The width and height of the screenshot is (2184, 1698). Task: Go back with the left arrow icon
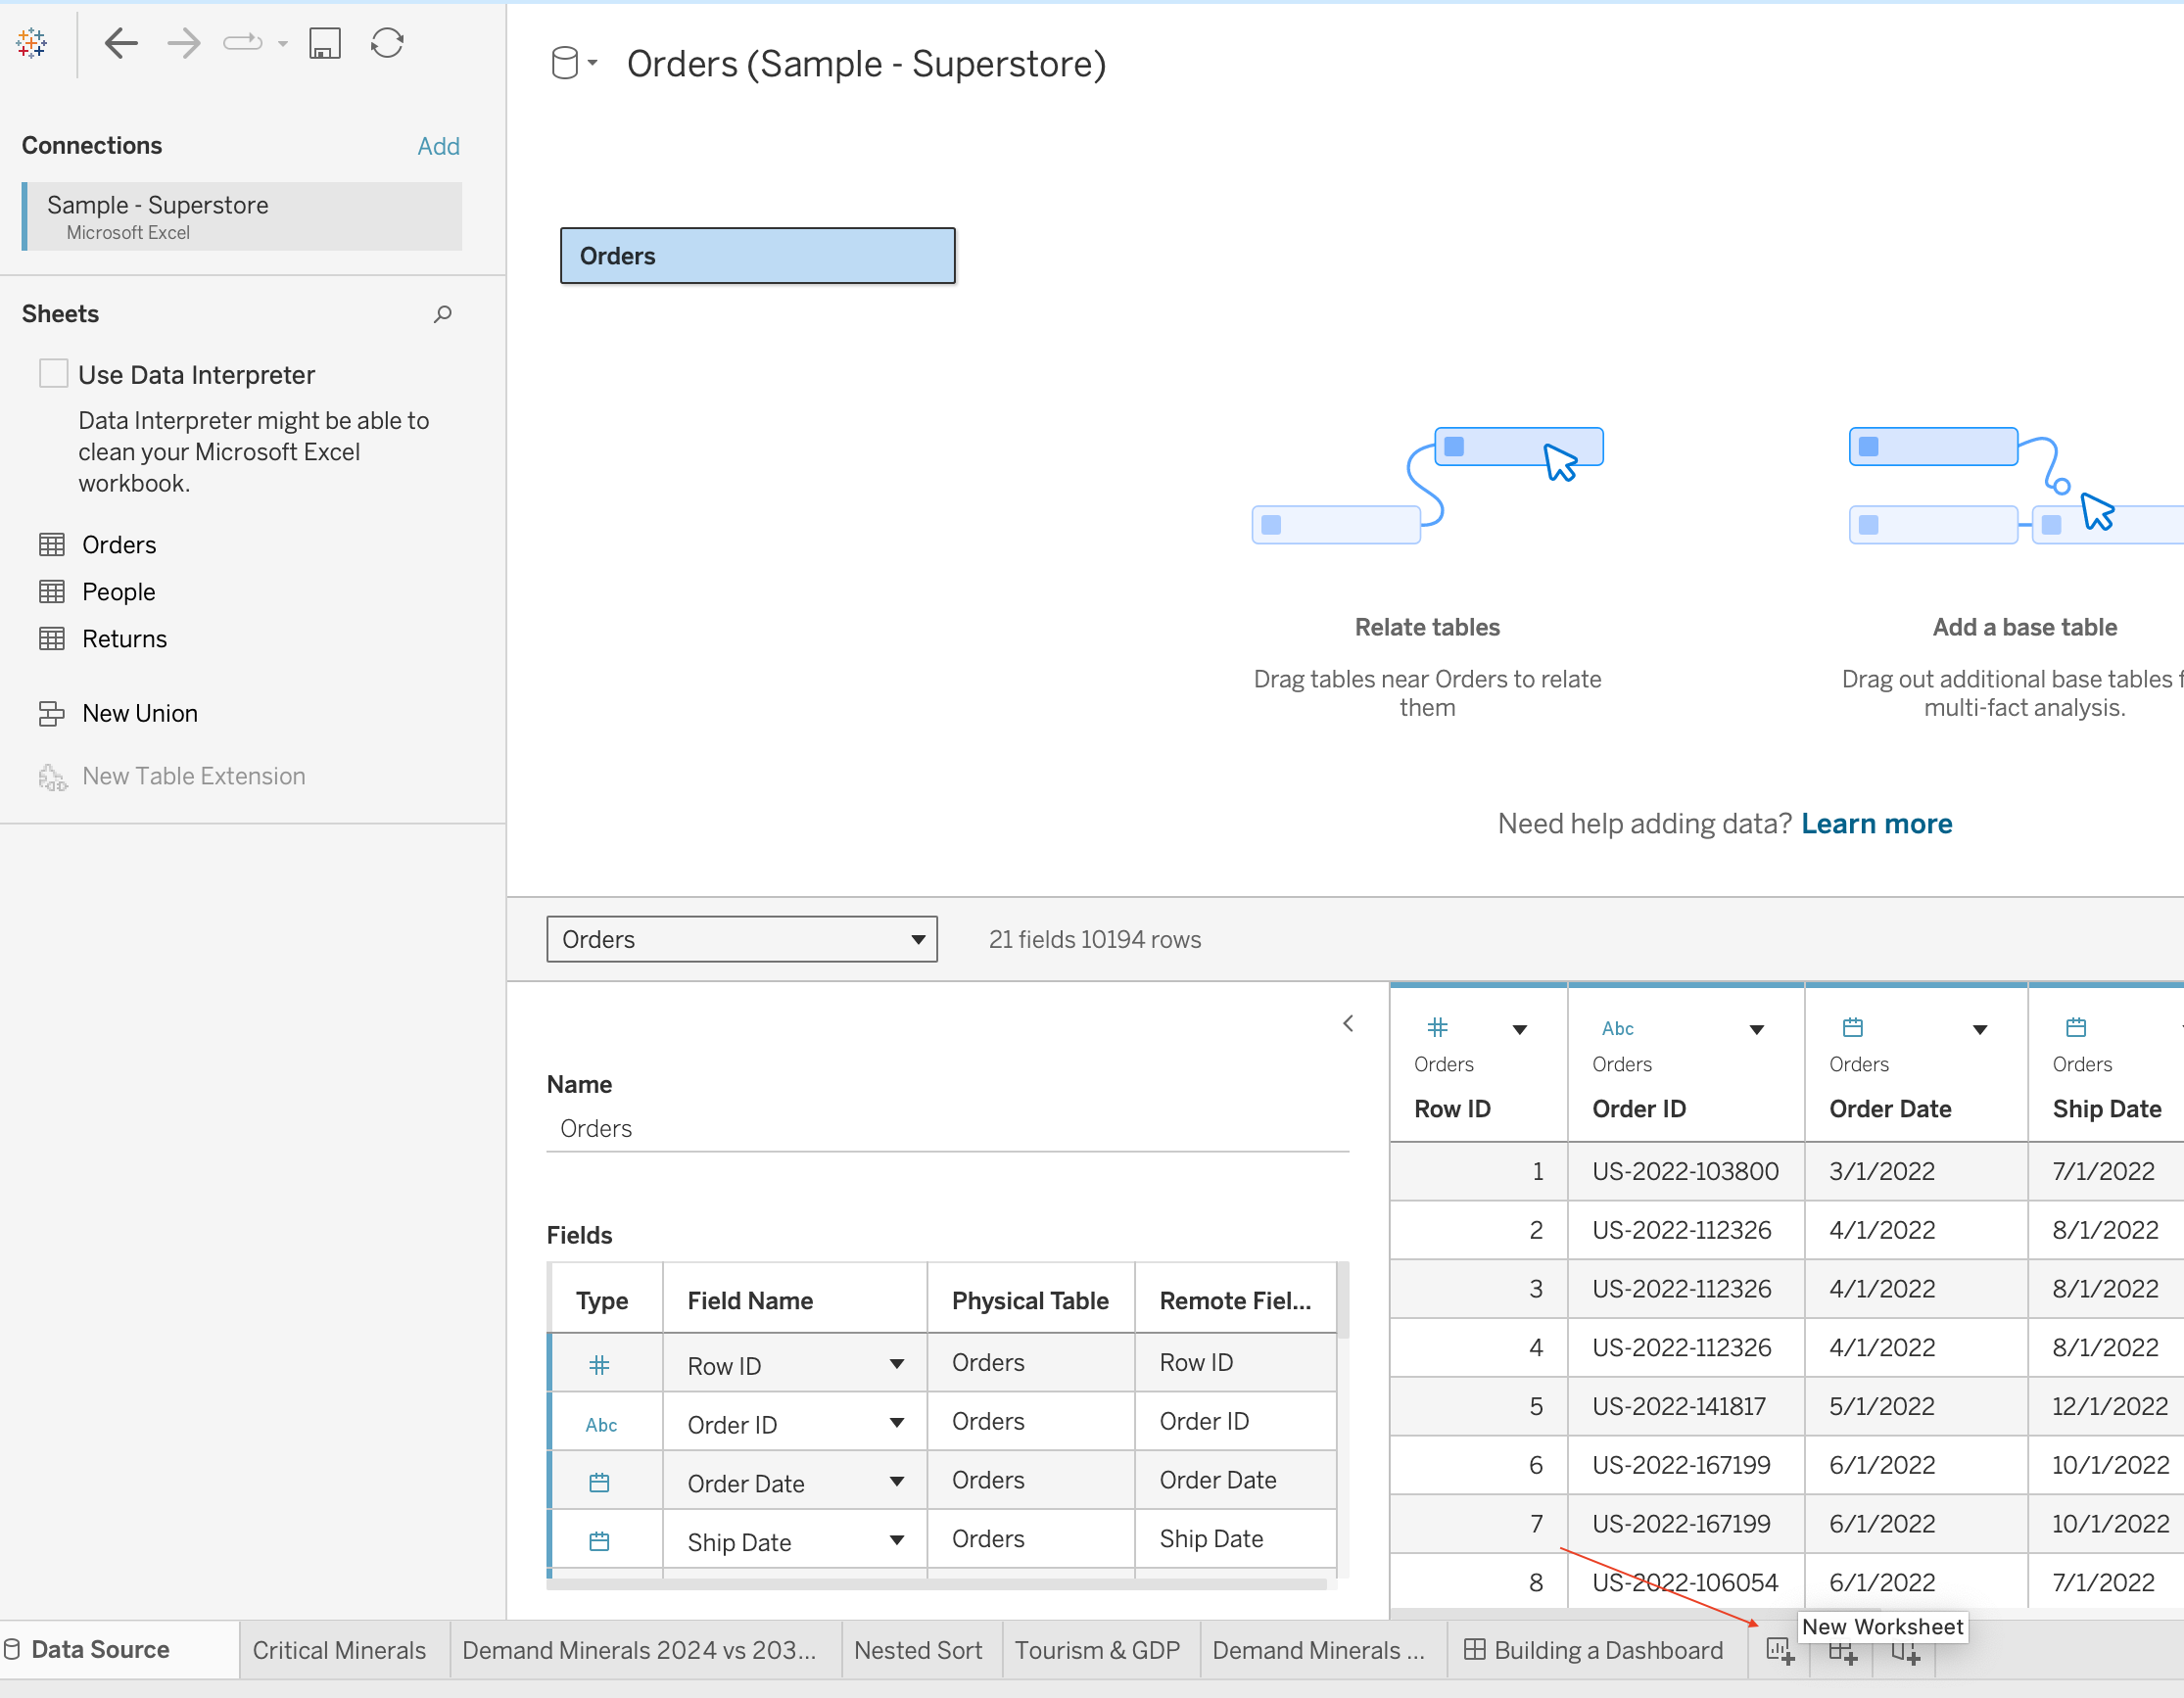point(121,43)
